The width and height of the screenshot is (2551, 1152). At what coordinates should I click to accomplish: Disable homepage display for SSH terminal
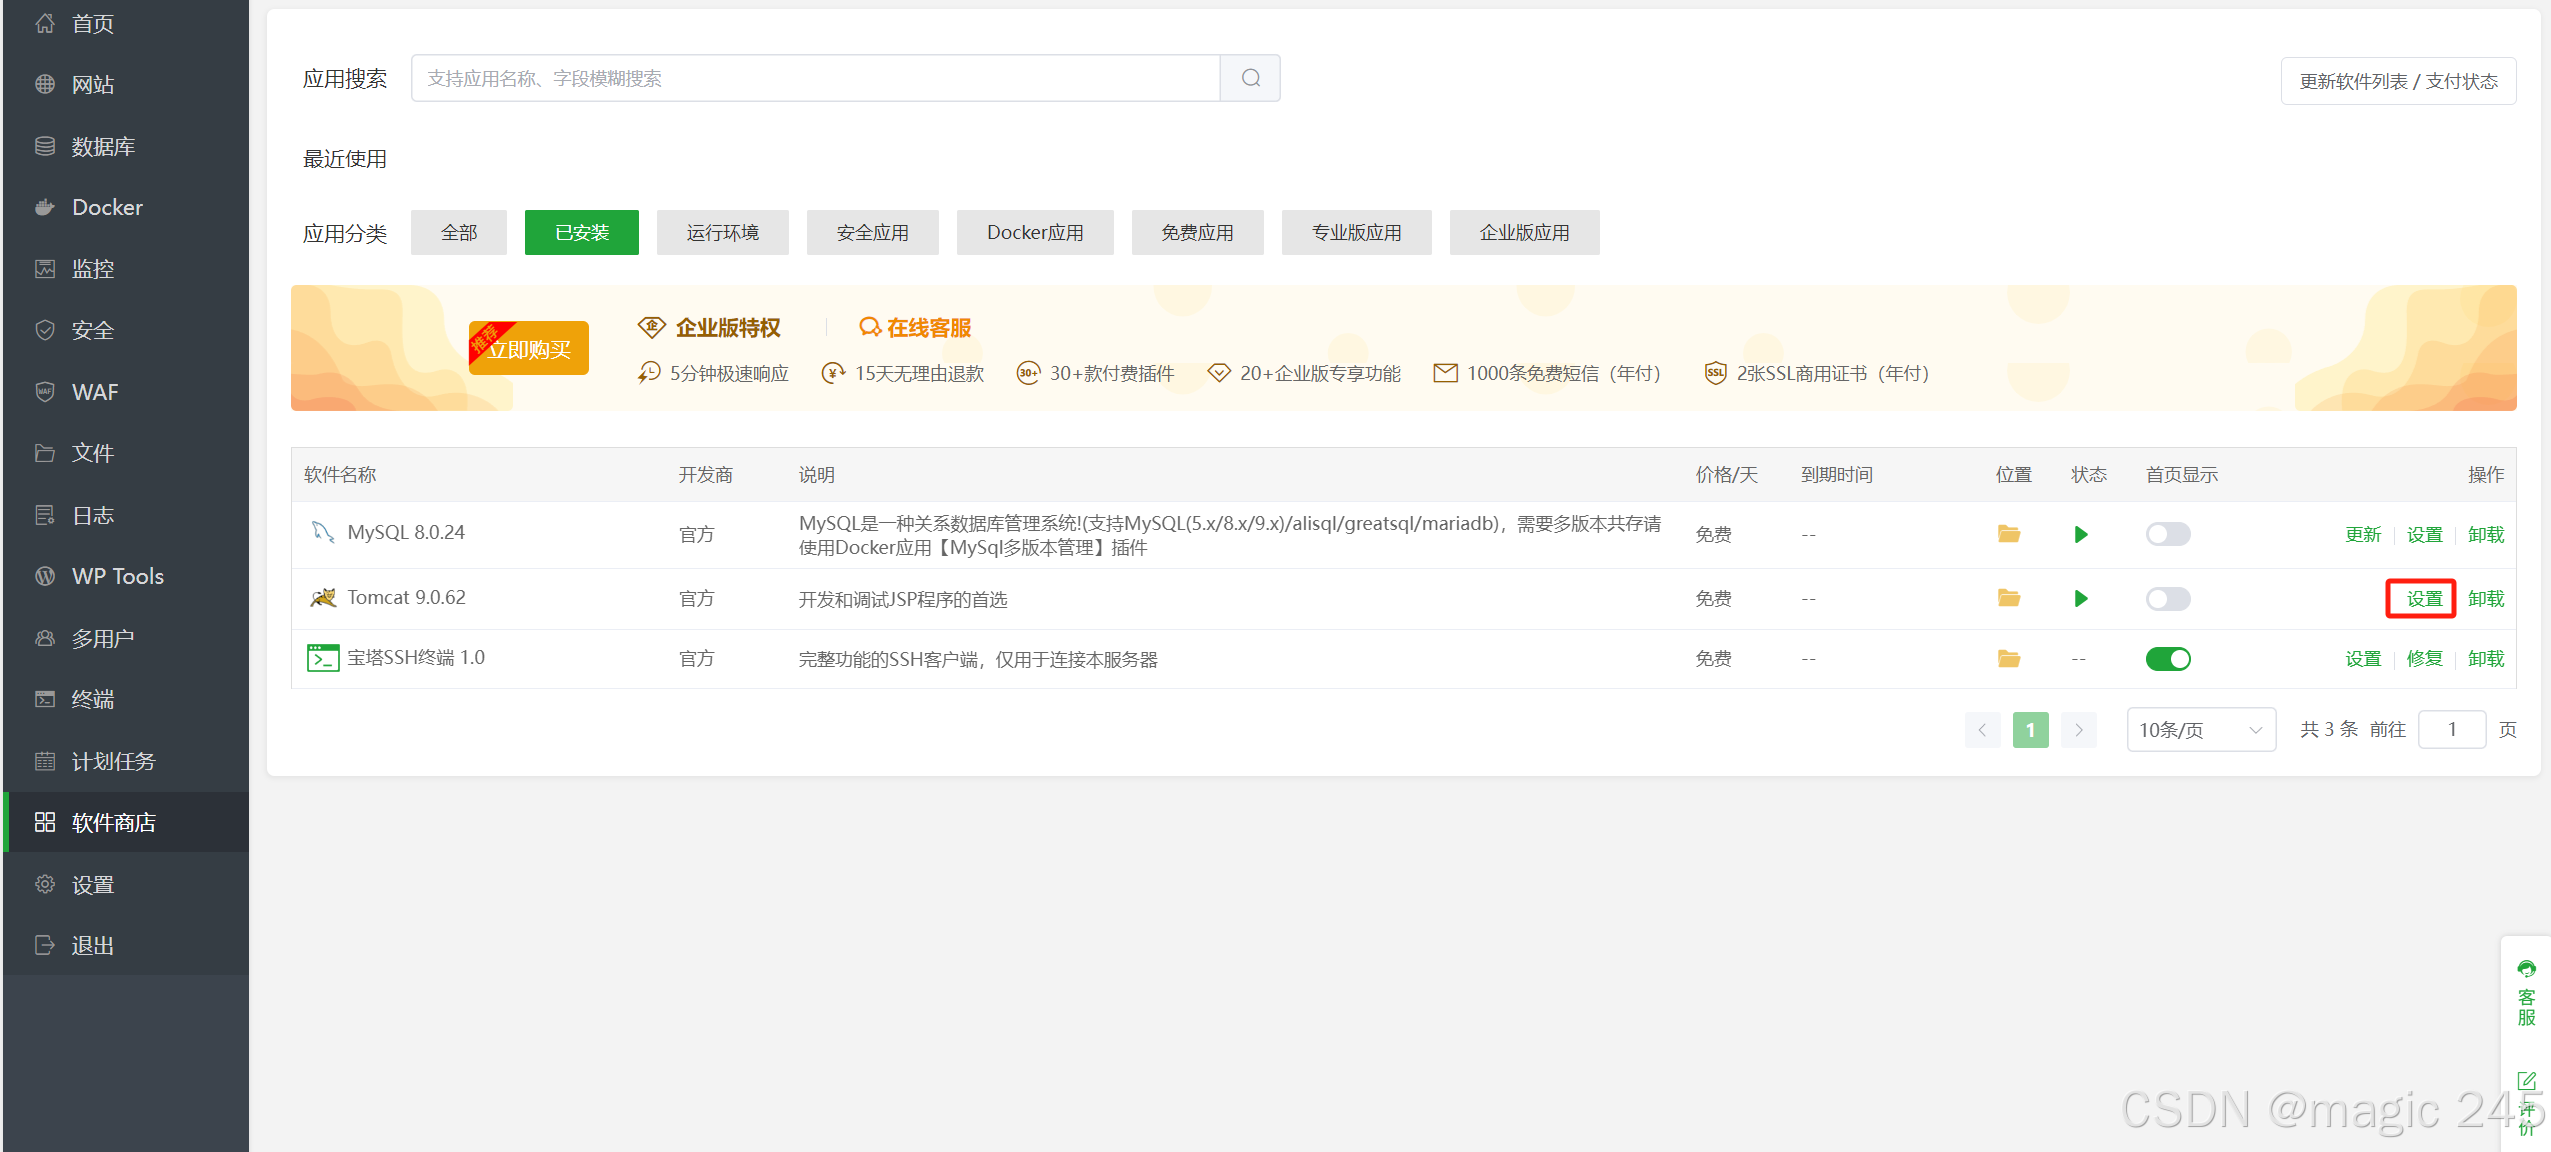coord(2167,659)
